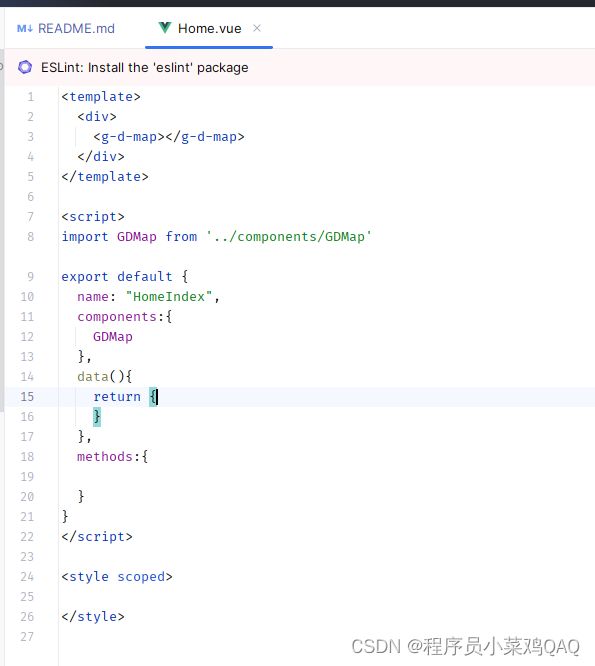Click the components:{ line
The image size is (595, 666).
124,316
